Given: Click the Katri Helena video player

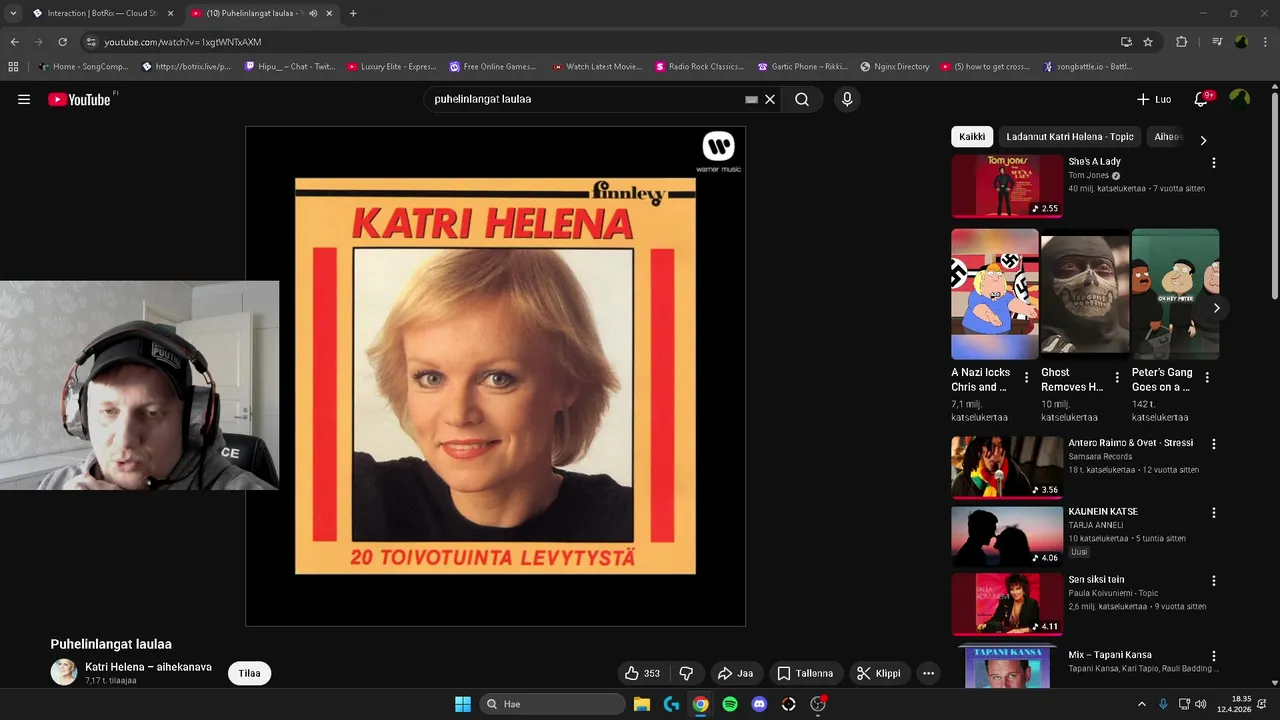Looking at the screenshot, I should [495, 376].
